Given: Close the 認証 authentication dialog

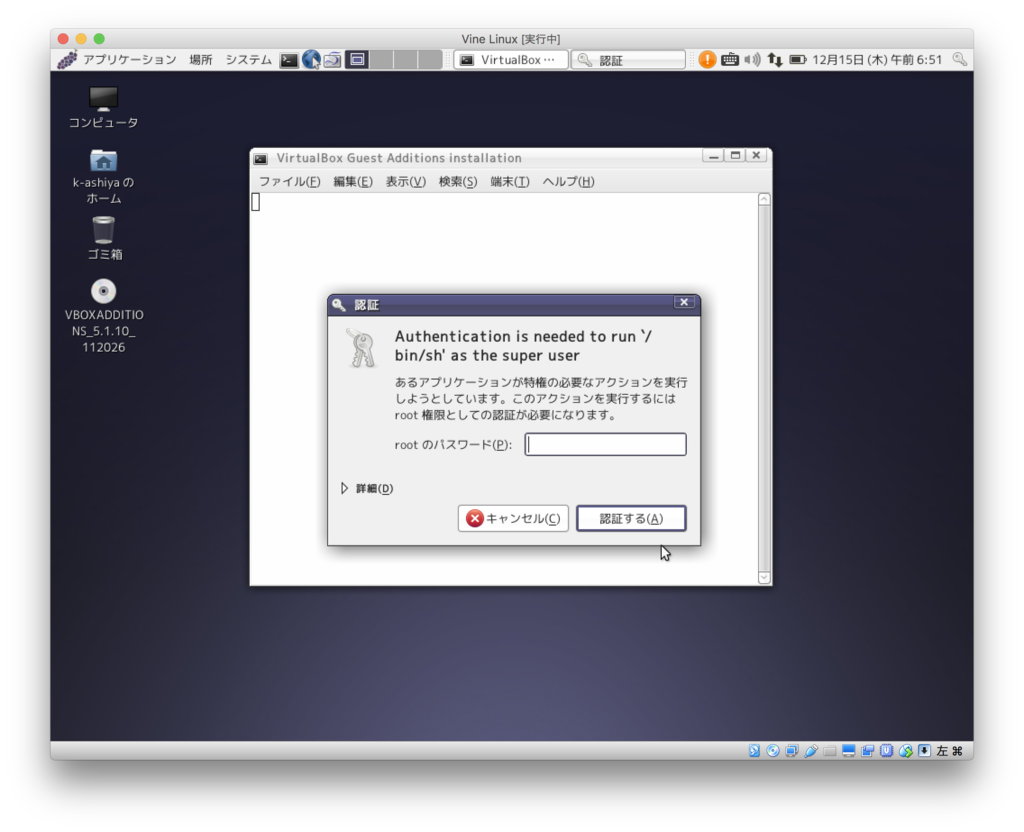Looking at the screenshot, I should [x=684, y=302].
